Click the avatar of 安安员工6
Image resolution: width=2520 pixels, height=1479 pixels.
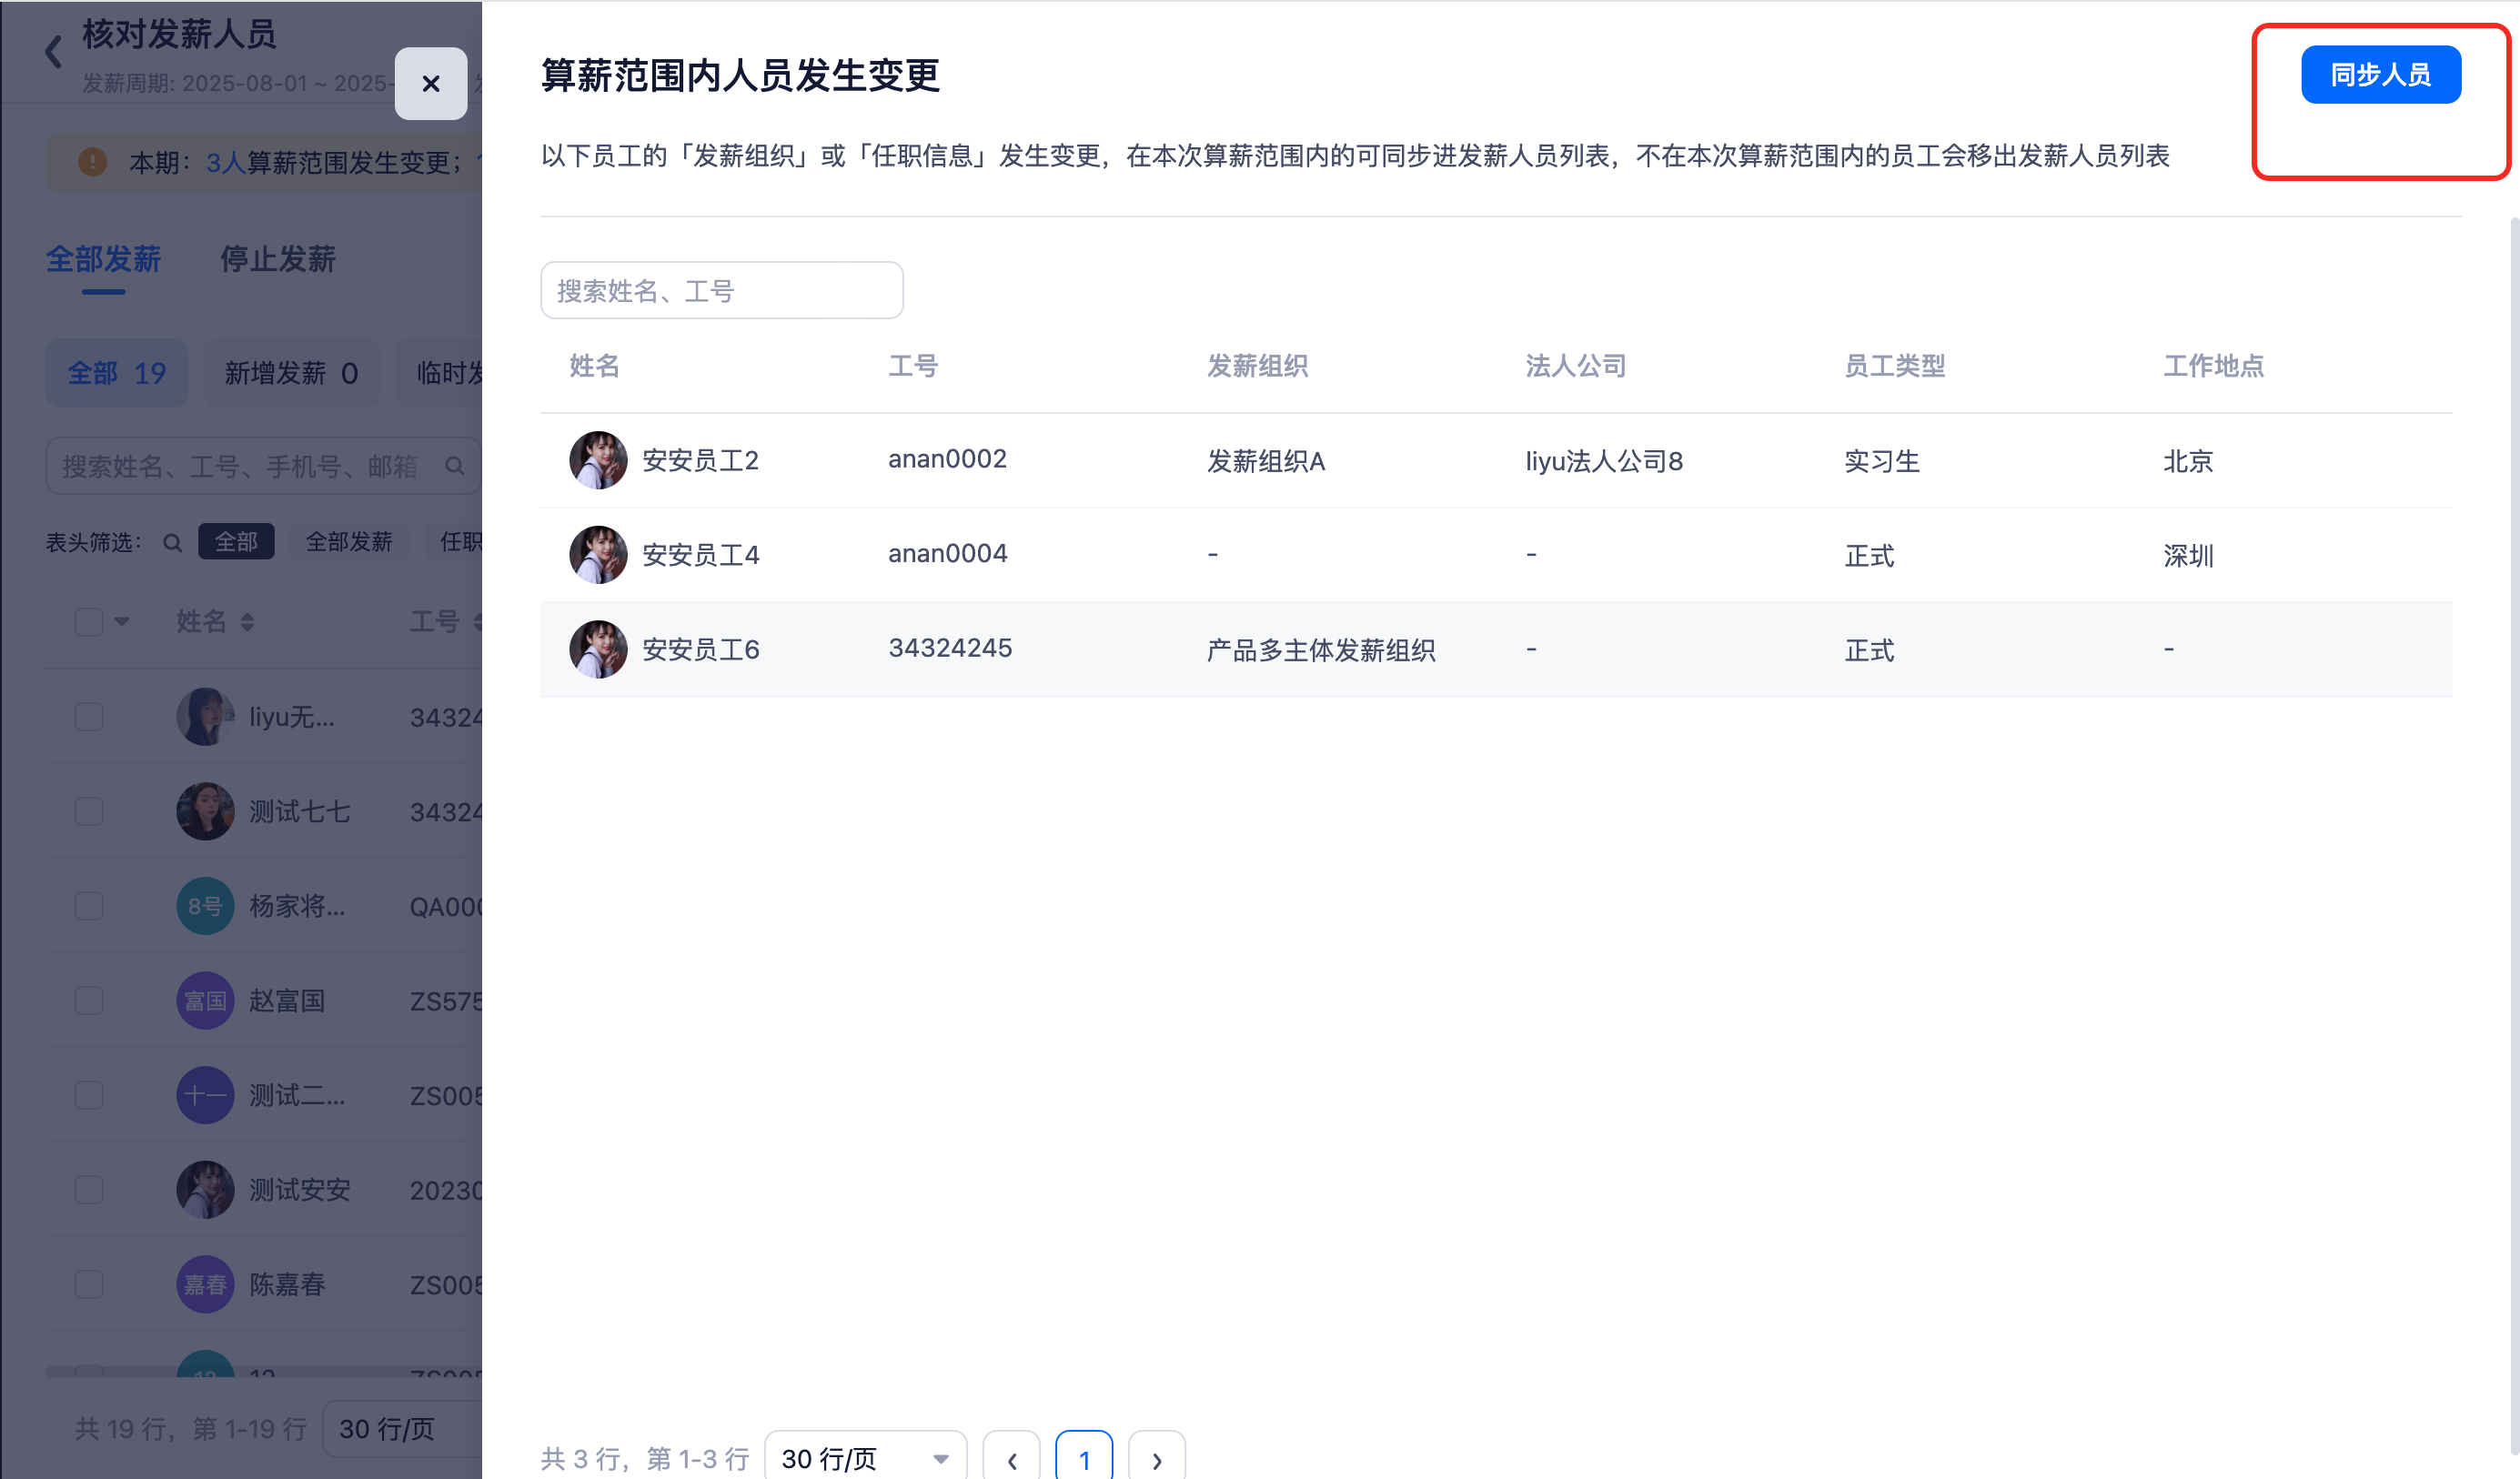[x=598, y=649]
